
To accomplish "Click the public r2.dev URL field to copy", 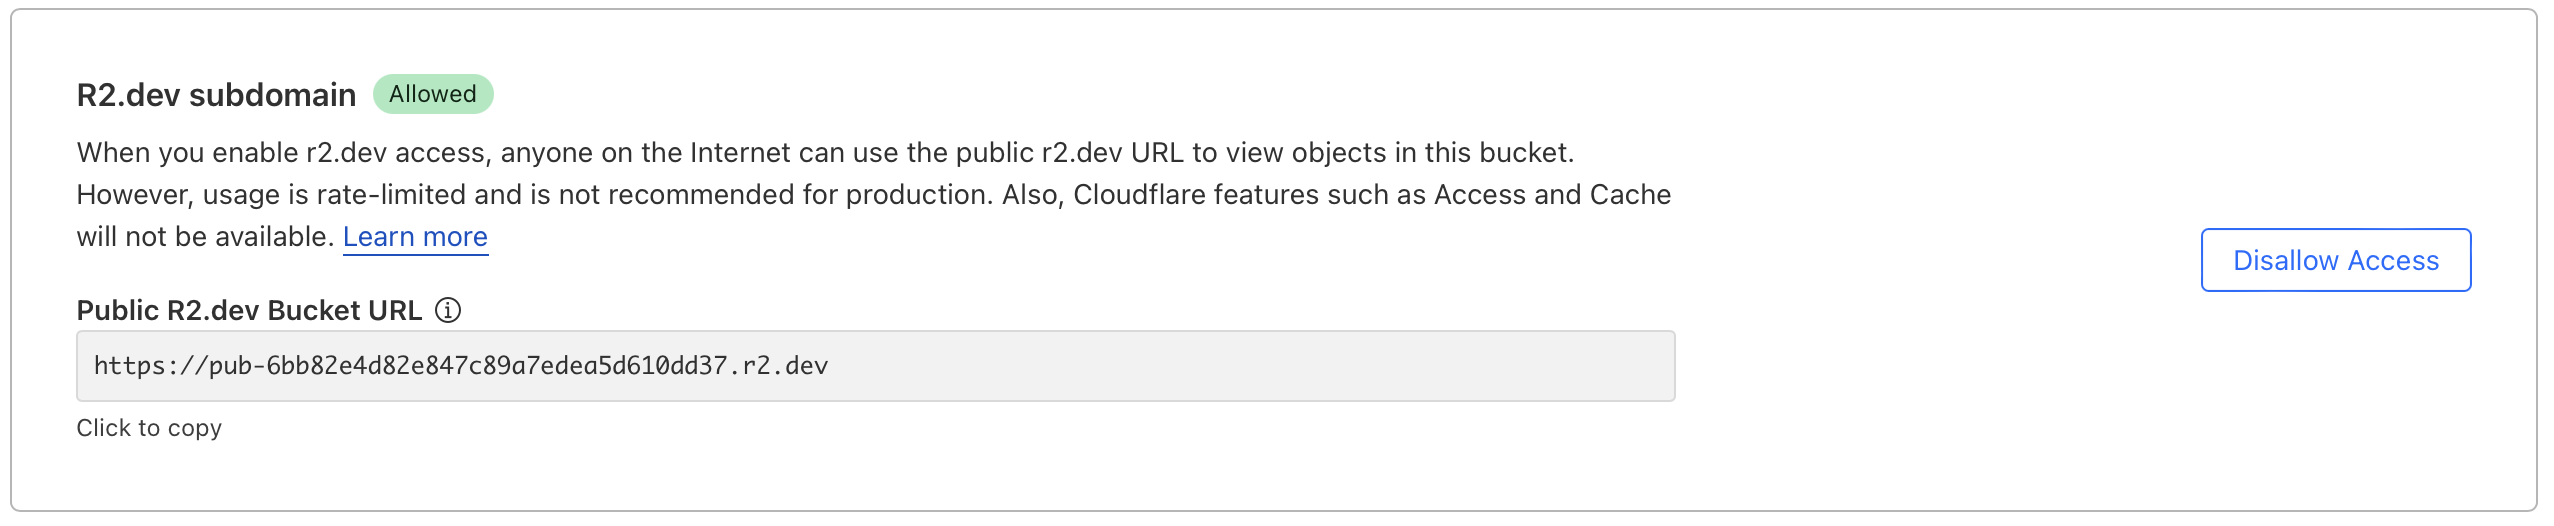I will (875, 366).
